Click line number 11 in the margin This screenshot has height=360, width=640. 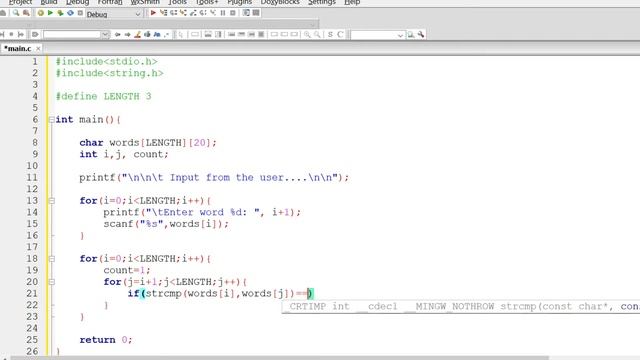pyautogui.click(x=32, y=178)
